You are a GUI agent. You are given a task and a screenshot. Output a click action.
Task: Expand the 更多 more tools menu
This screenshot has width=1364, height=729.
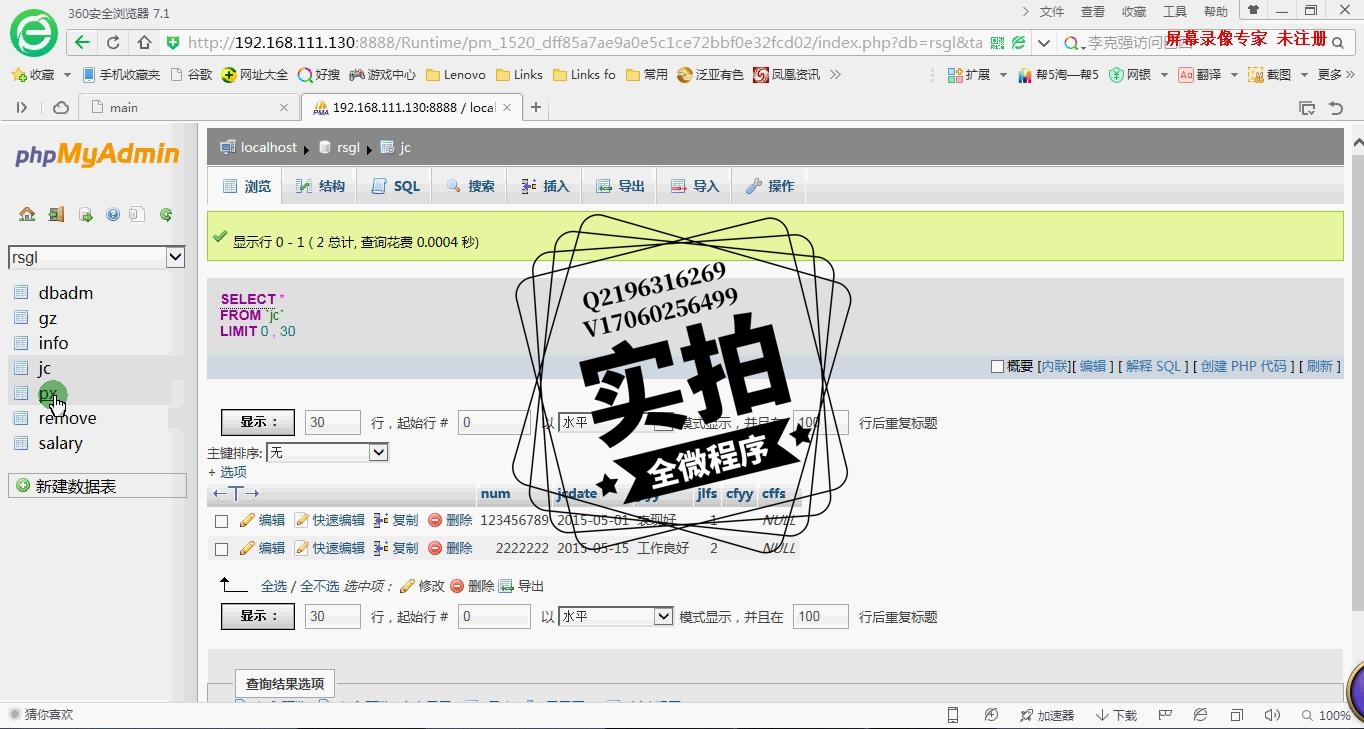click(x=1336, y=75)
